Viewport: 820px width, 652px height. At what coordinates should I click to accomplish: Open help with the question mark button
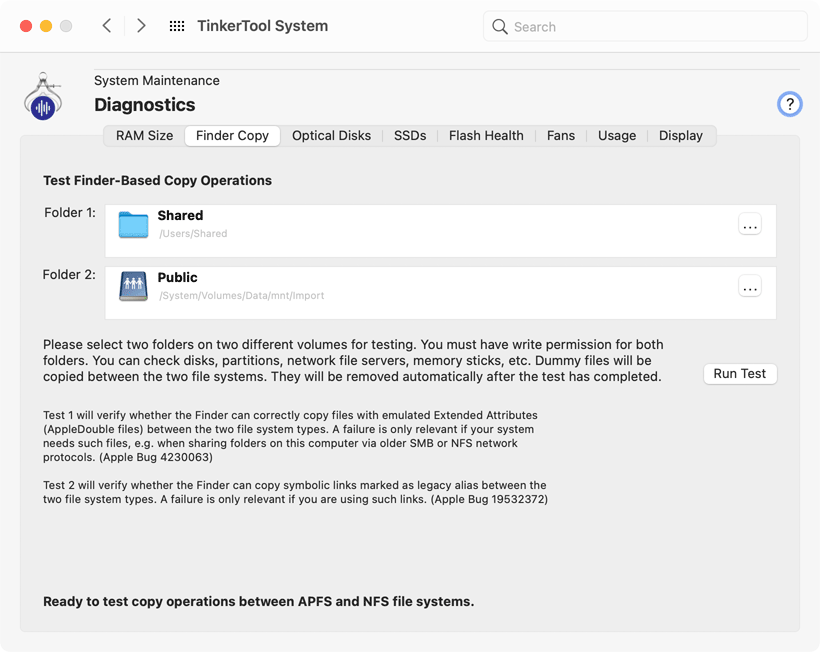pos(789,104)
